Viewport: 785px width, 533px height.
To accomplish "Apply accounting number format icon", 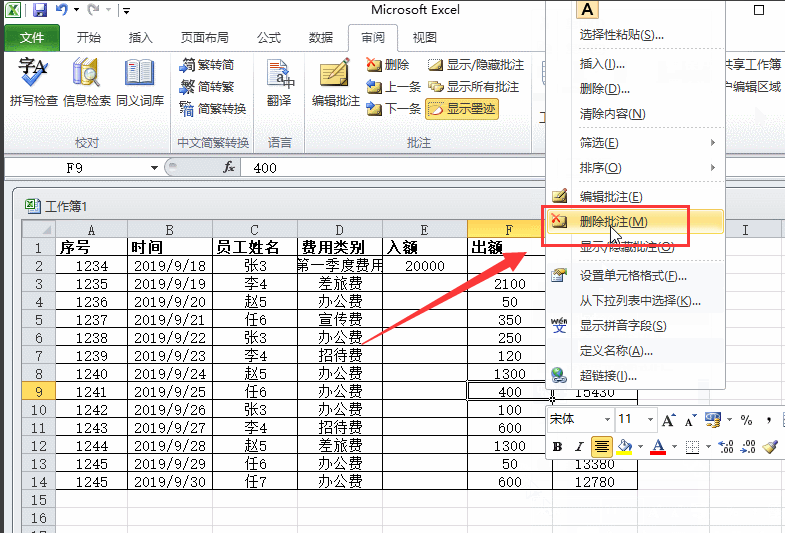I will 712,420.
